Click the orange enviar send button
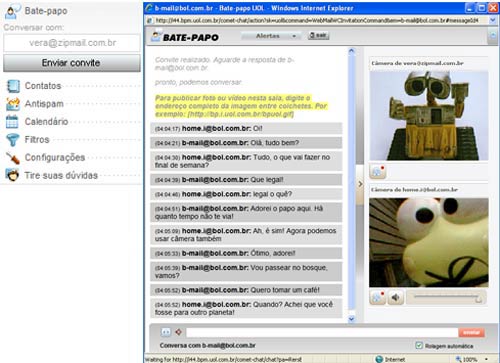 pos(471,332)
